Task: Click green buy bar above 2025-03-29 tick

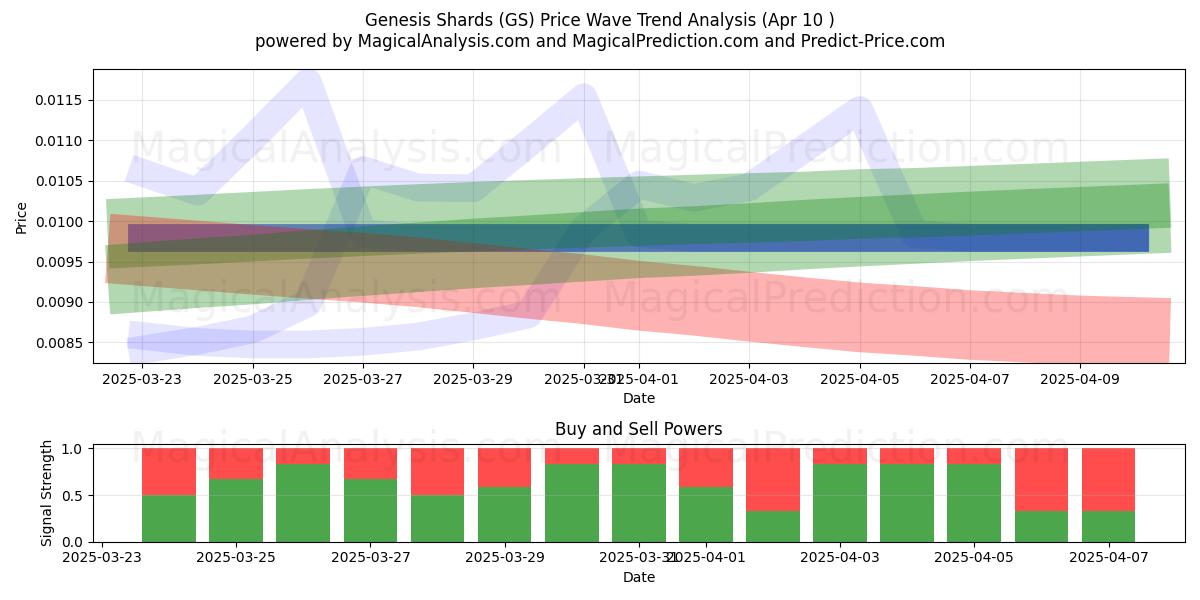Action: tap(504, 515)
